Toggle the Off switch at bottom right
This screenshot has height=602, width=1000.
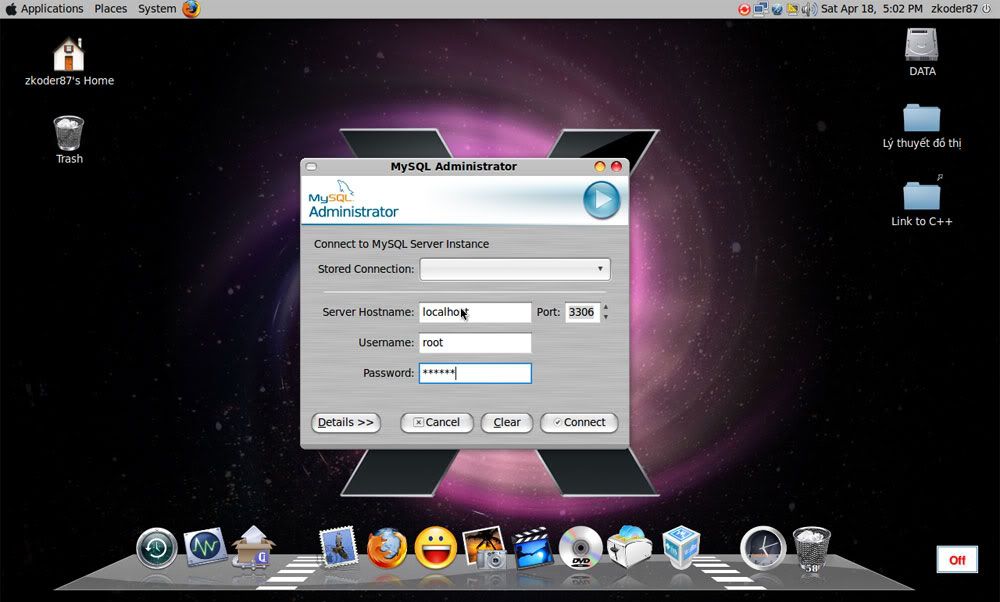tap(957, 560)
